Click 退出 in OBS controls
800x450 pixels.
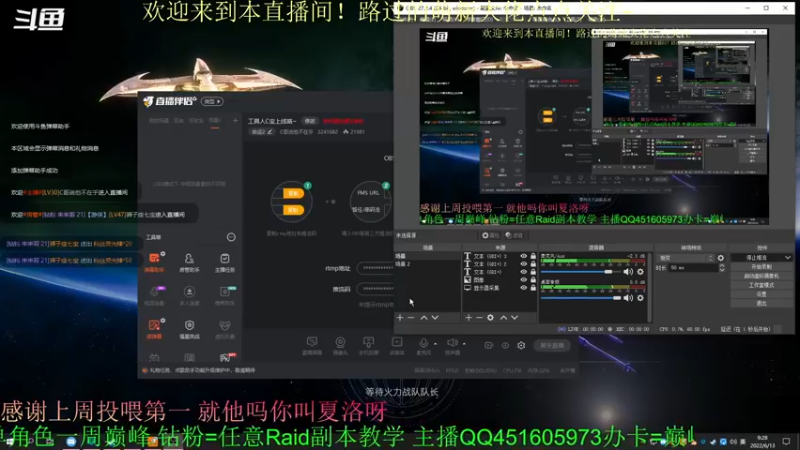pyautogui.click(x=761, y=304)
